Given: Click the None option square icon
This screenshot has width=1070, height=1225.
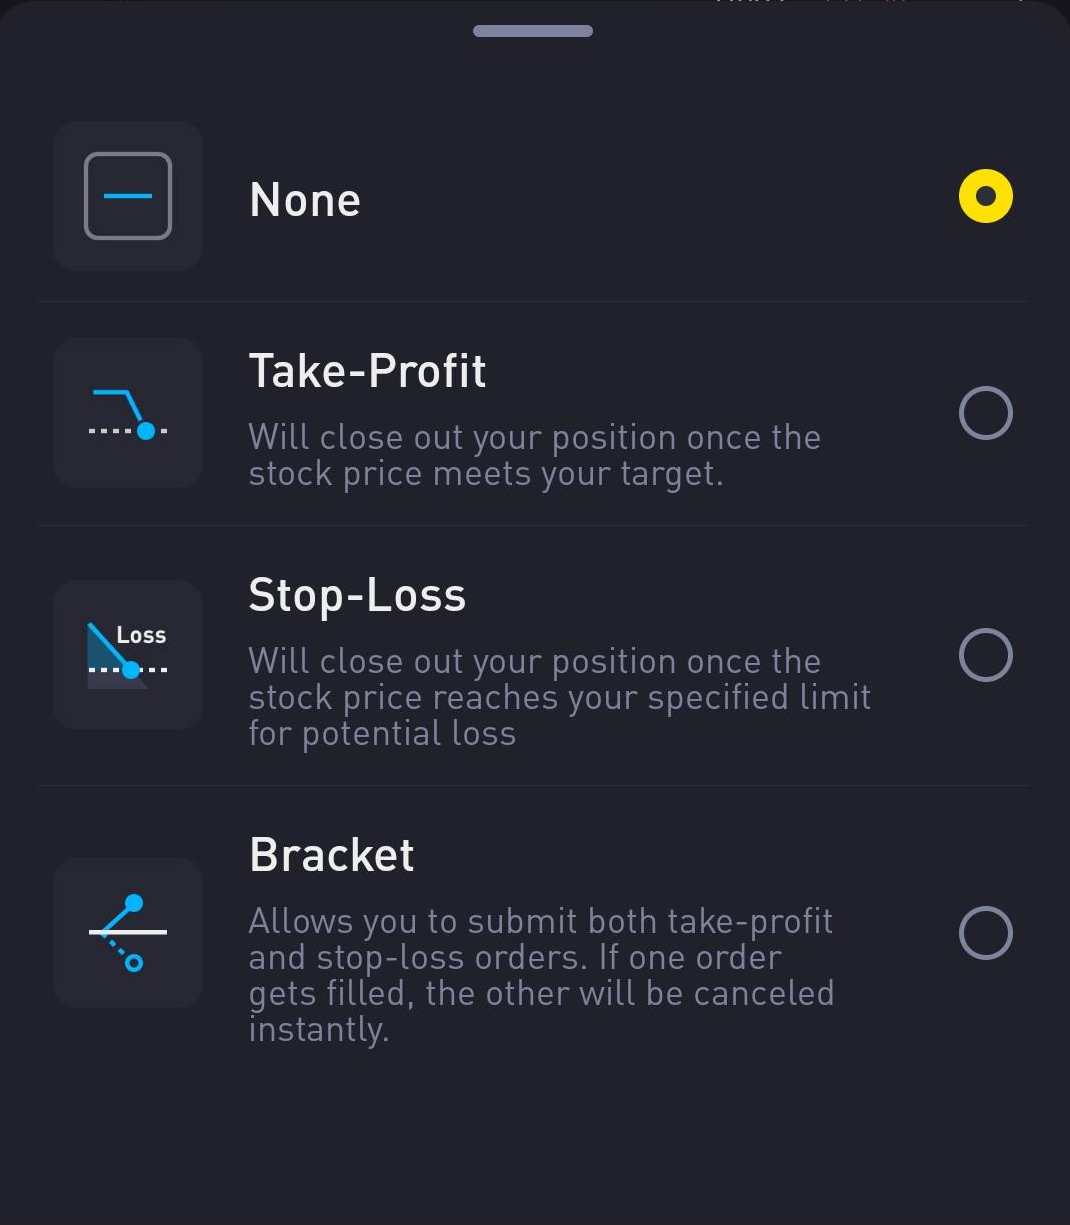Looking at the screenshot, I should [128, 196].
